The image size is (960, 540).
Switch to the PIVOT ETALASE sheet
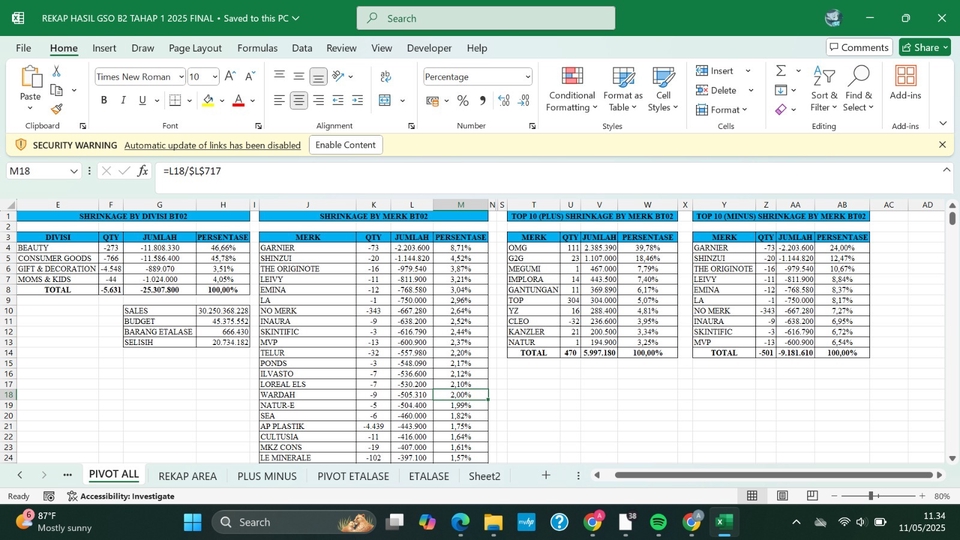pos(353,476)
